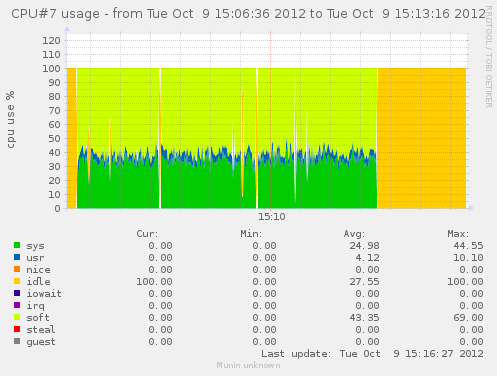
Task: Click the gray guest legend swatch
Action: click(x=17, y=341)
